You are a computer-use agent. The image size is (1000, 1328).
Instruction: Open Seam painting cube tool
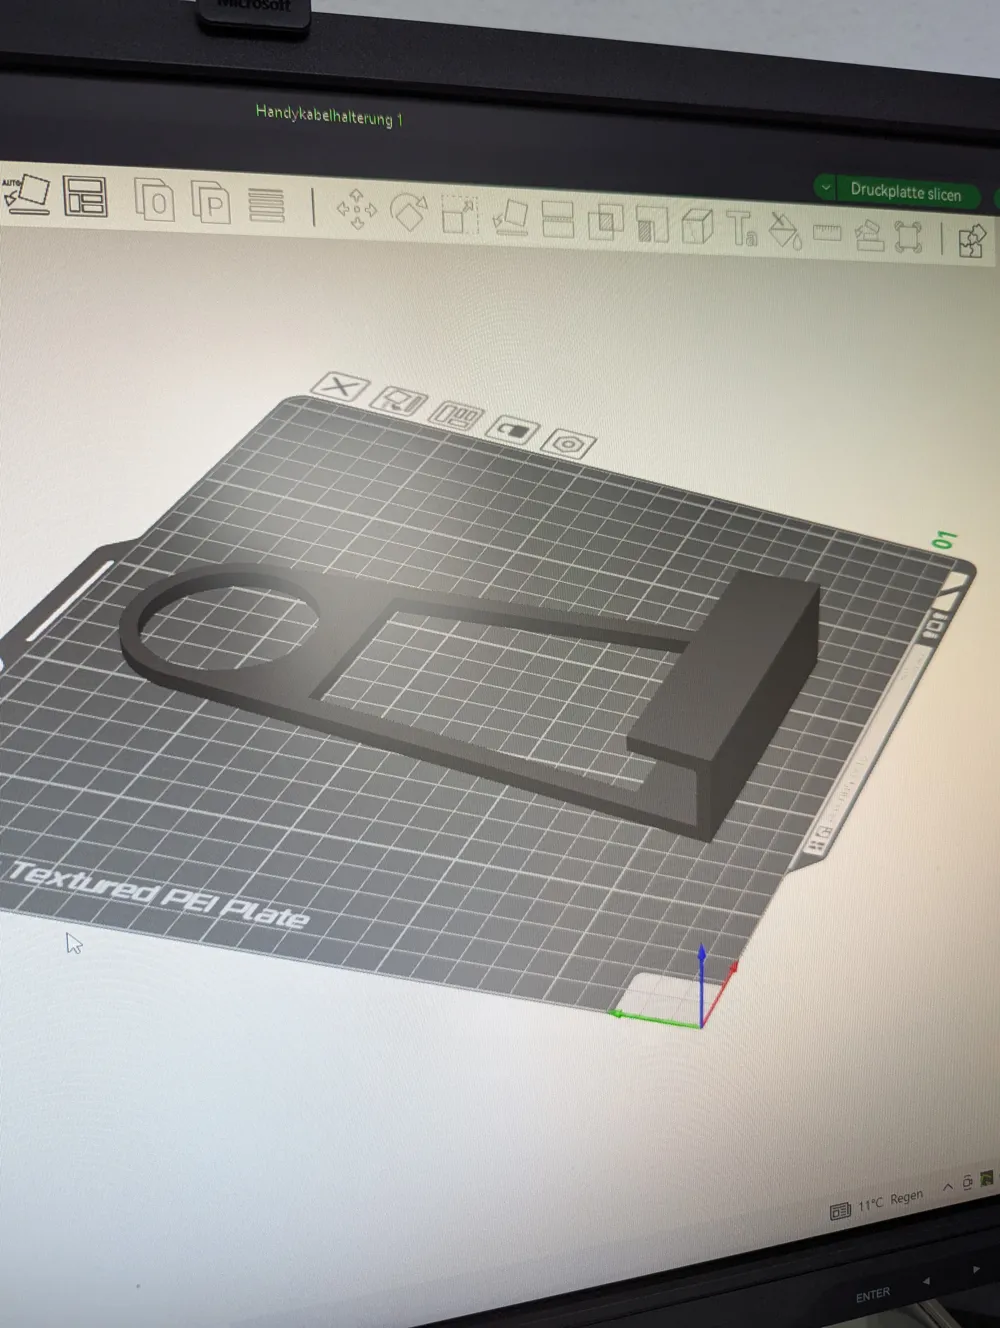point(697,226)
